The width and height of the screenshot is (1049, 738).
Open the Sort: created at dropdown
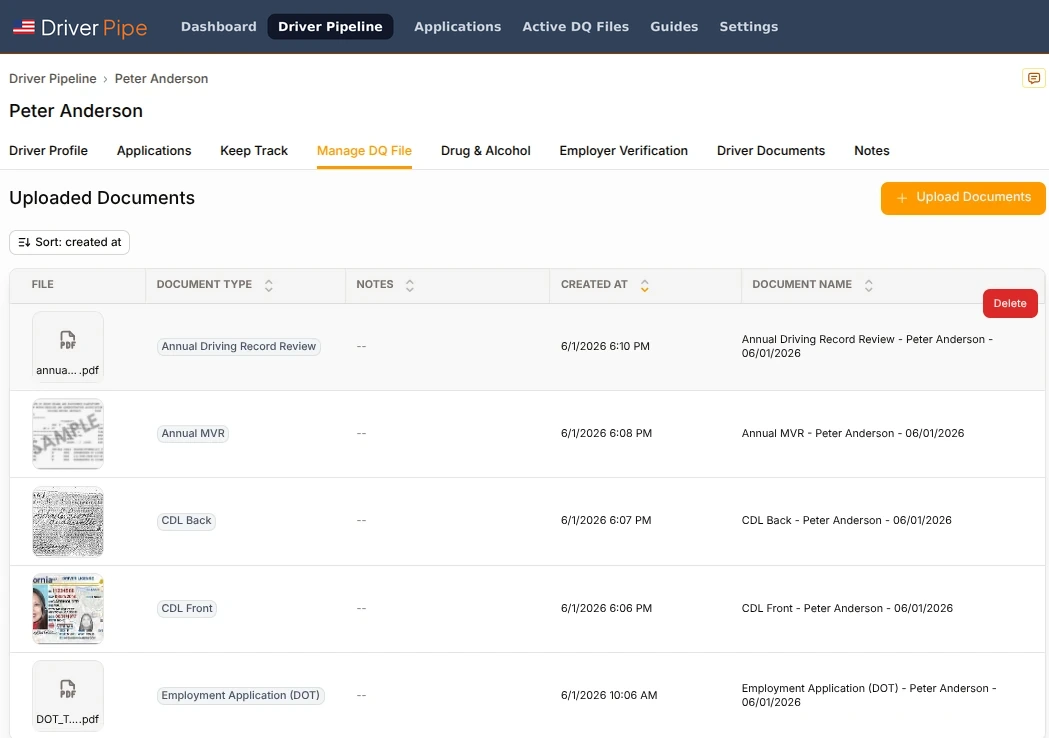coord(70,242)
